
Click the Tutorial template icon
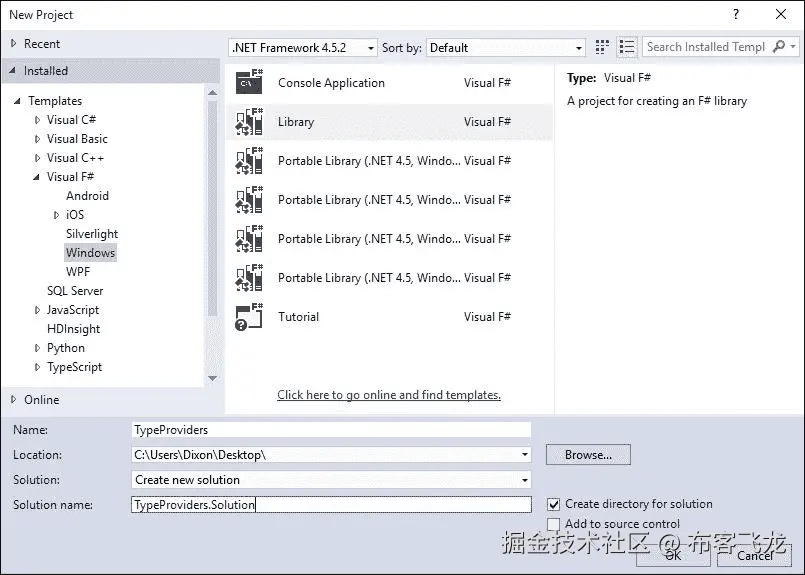pyautogui.click(x=250, y=317)
